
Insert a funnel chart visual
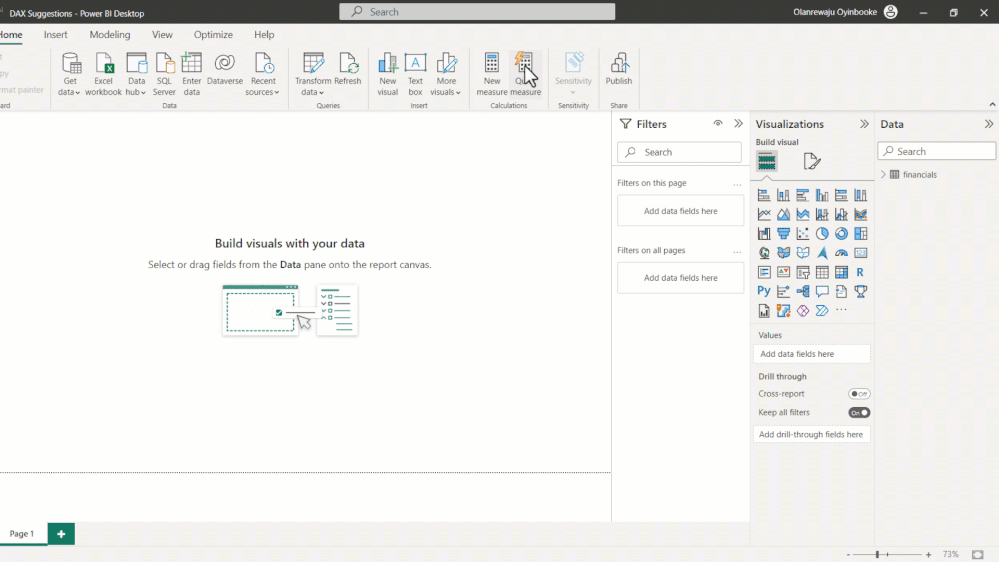[783, 233]
